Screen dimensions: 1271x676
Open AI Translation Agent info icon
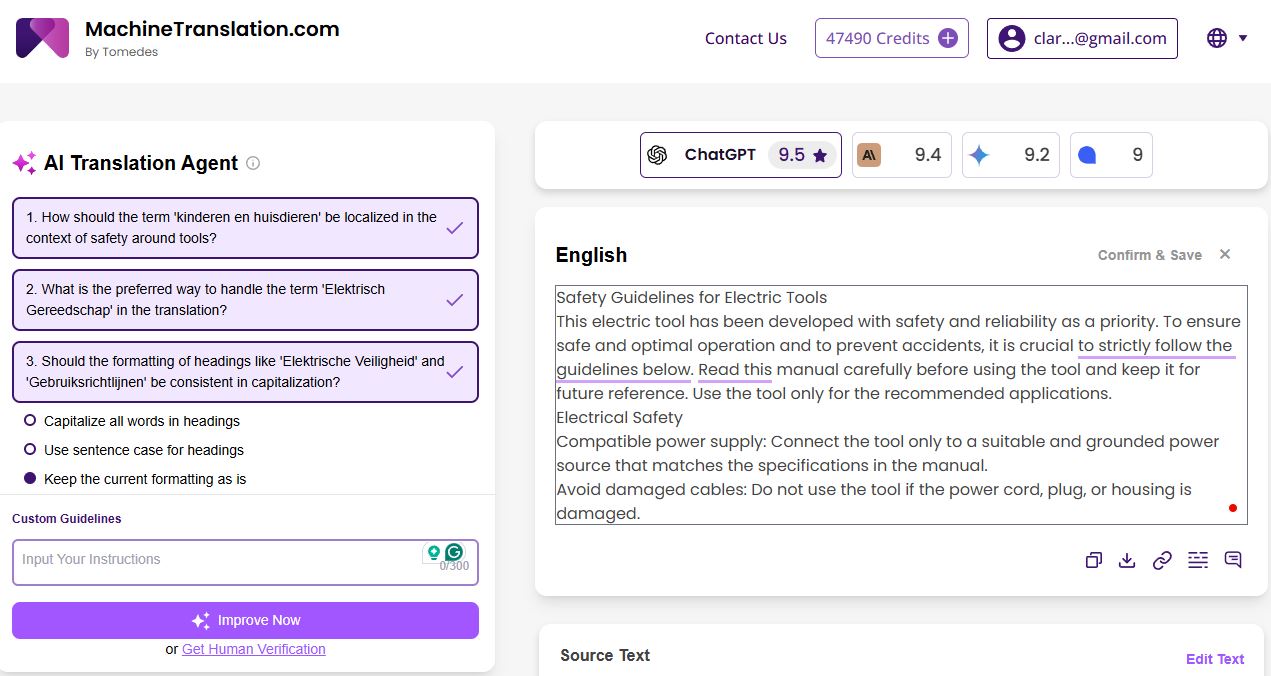point(253,163)
